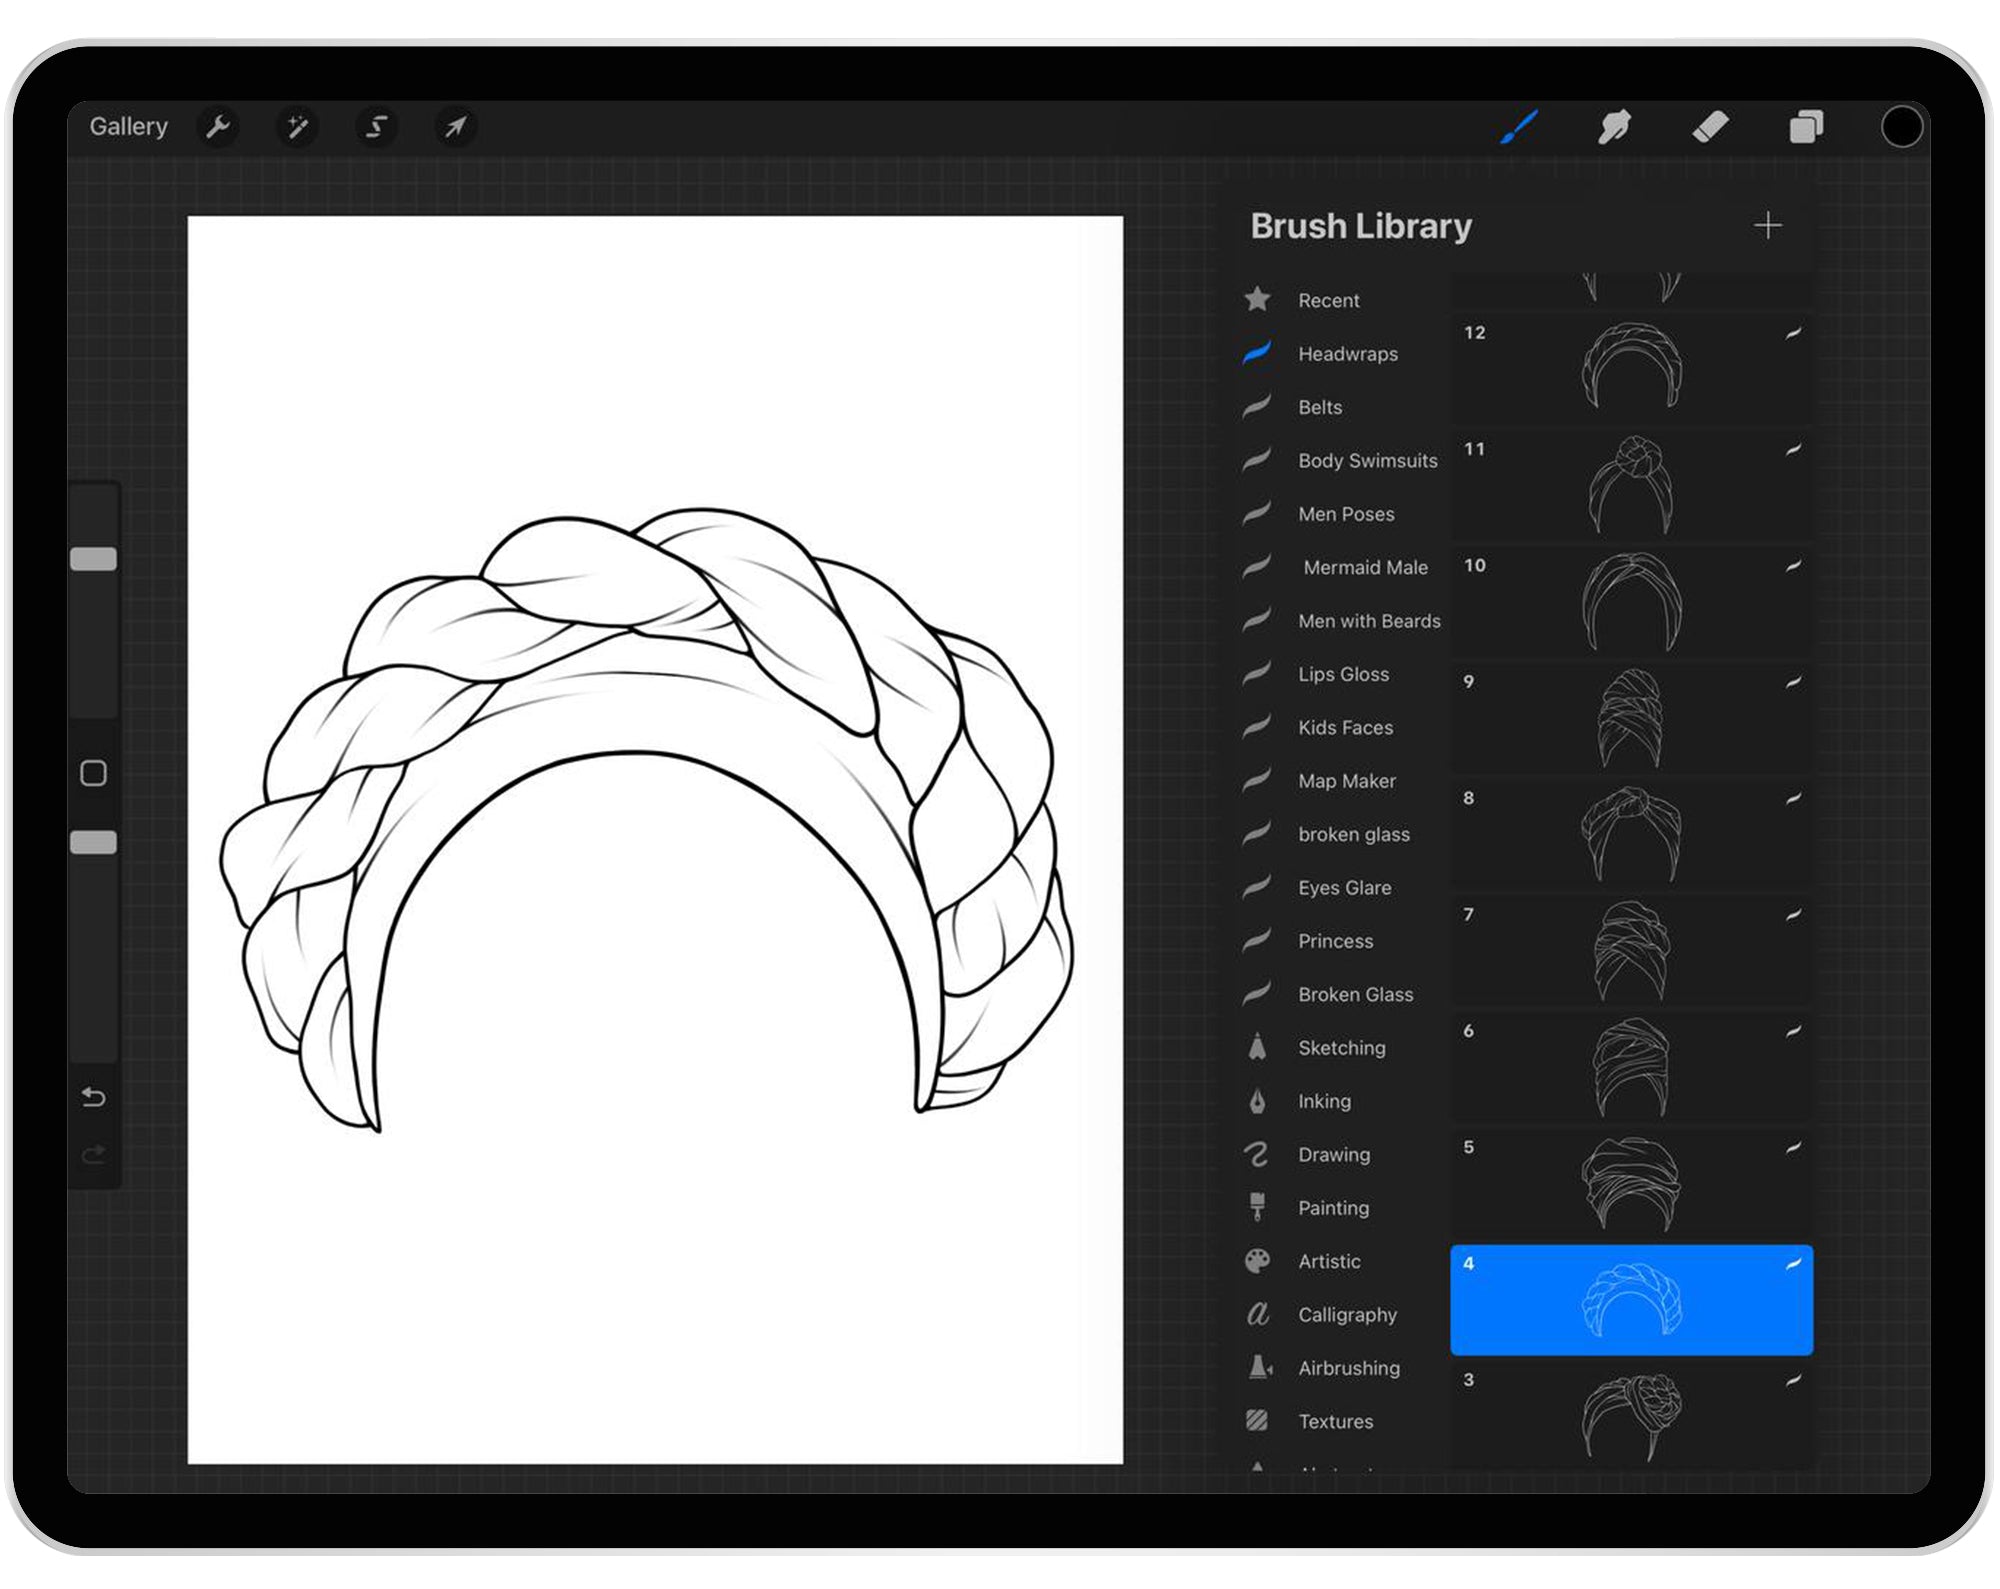Switch to the Sketching brush category
Viewport: 2000px width, 1589px height.
1341,1048
